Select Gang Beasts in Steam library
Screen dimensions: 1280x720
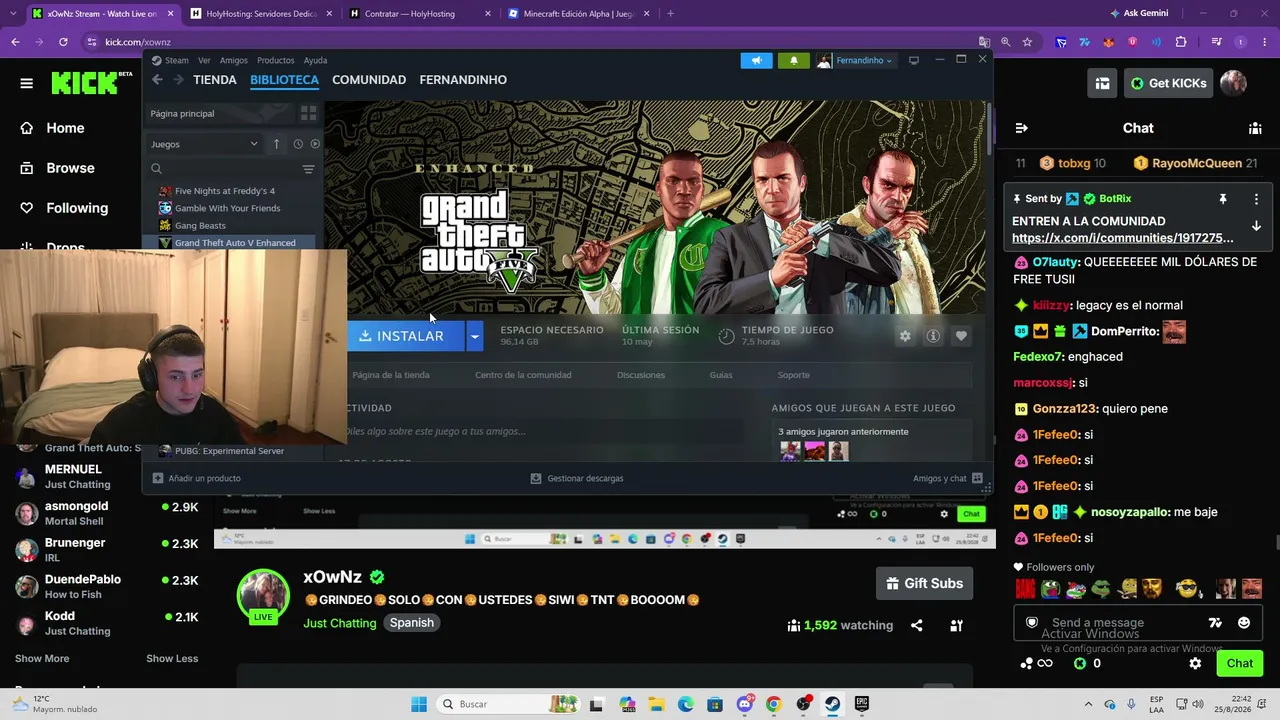pos(200,226)
